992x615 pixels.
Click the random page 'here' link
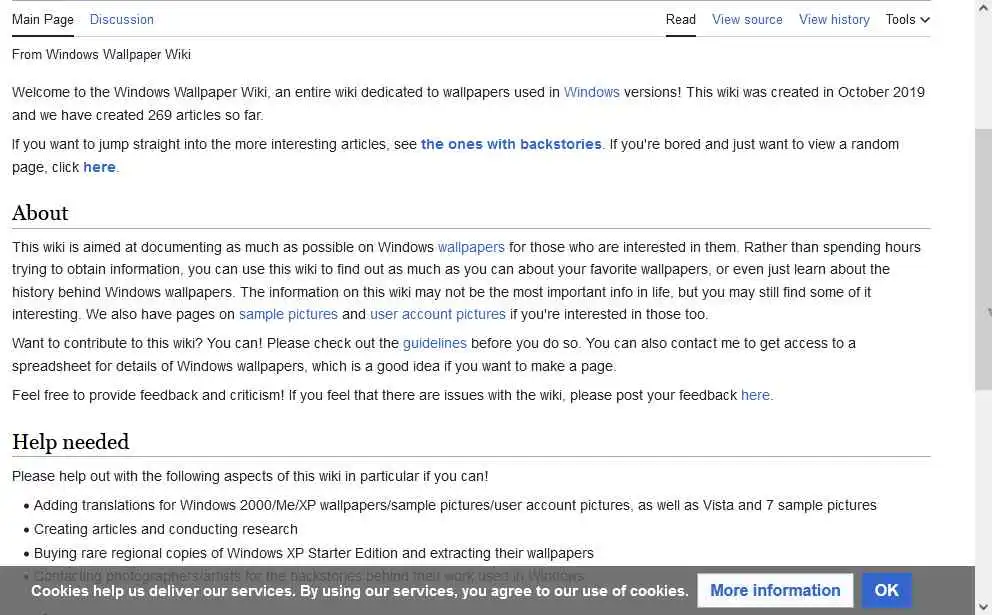coord(99,167)
